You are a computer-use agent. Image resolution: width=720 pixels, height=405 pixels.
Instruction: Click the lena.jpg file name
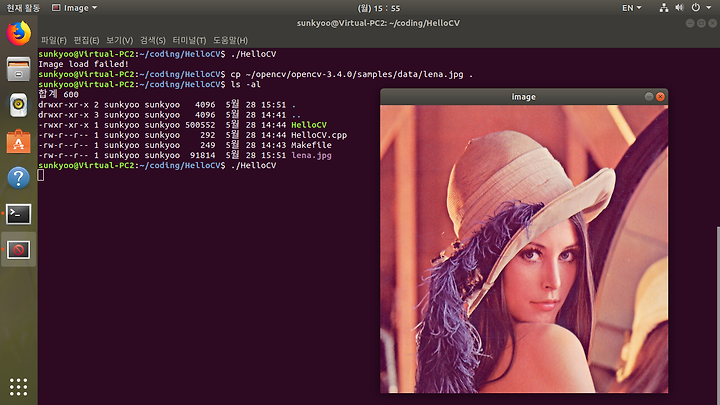pos(311,155)
